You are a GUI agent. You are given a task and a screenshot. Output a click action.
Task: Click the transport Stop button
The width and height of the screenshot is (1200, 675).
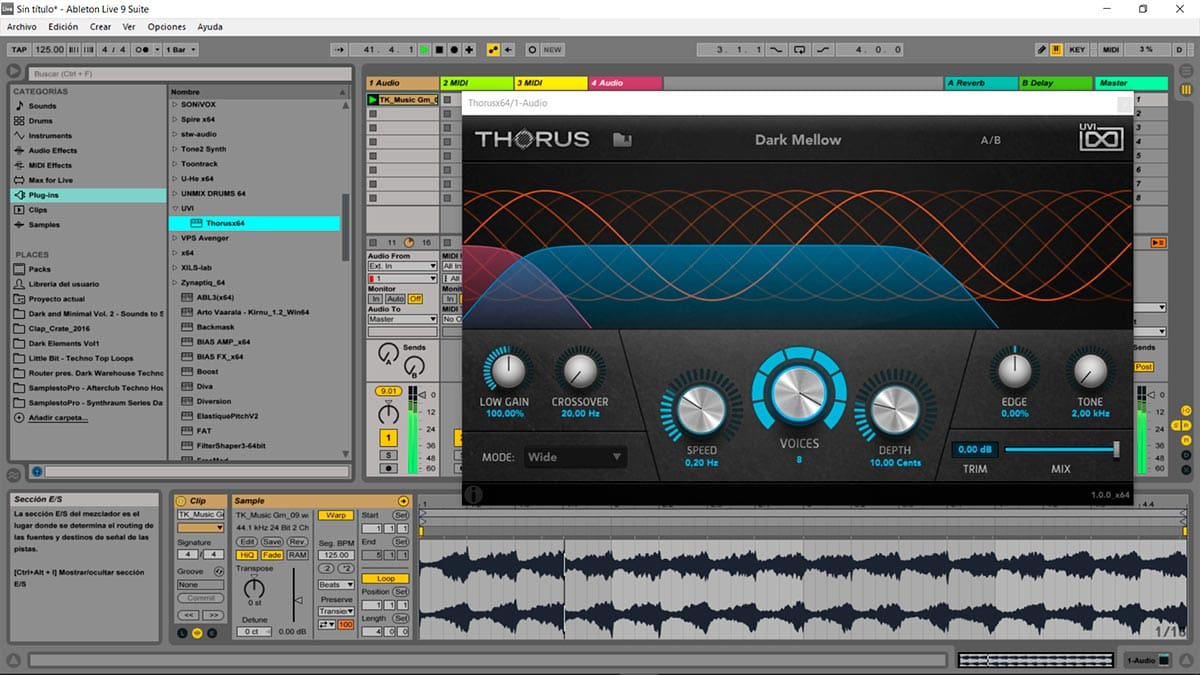439,49
